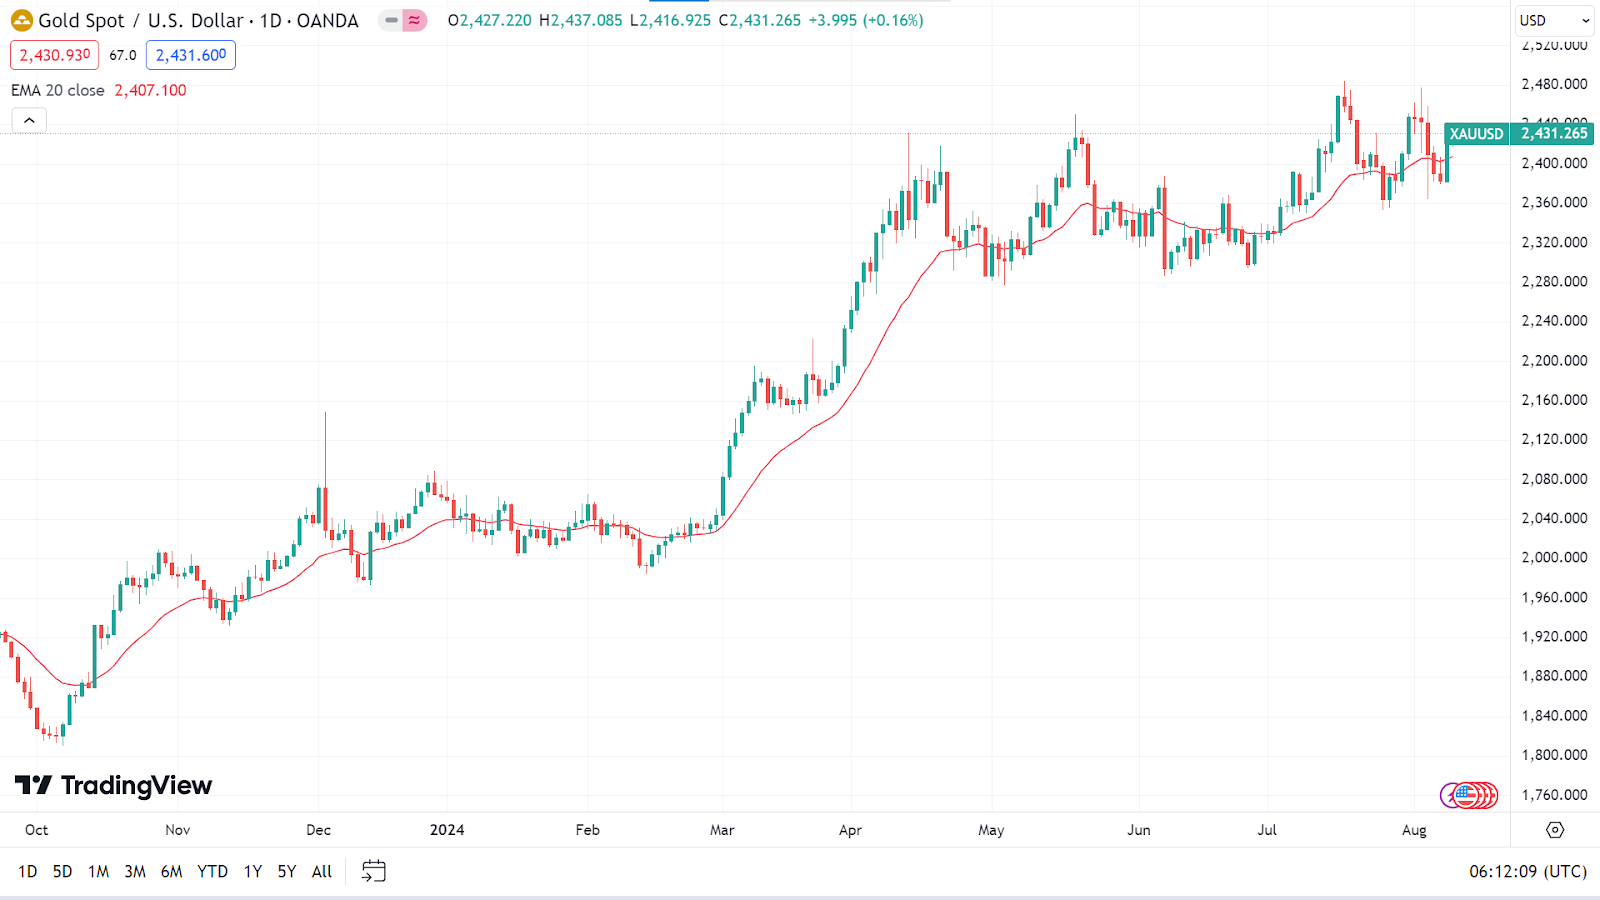Open the USD currency dropdown
Image resolution: width=1600 pixels, height=900 pixels.
coord(1554,20)
